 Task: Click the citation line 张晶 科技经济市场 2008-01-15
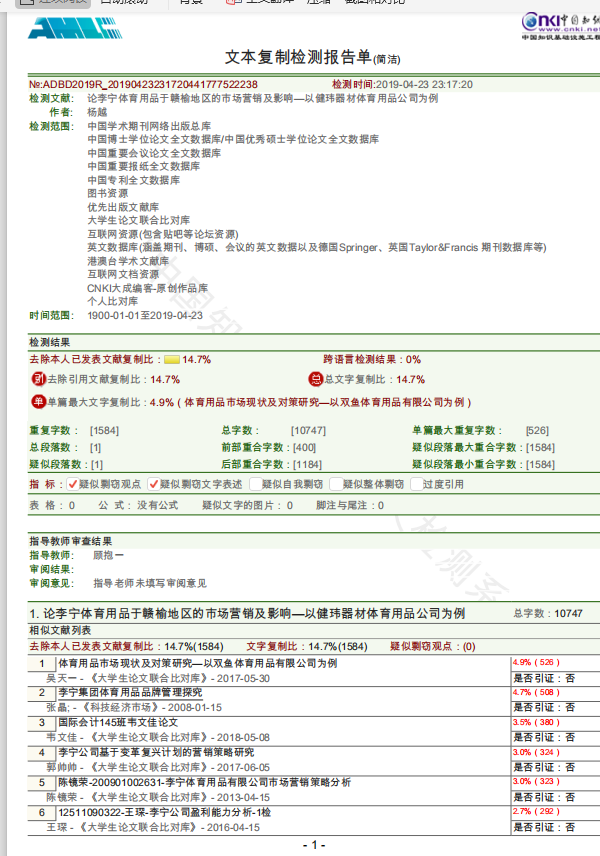pyautogui.click(x=134, y=708)
